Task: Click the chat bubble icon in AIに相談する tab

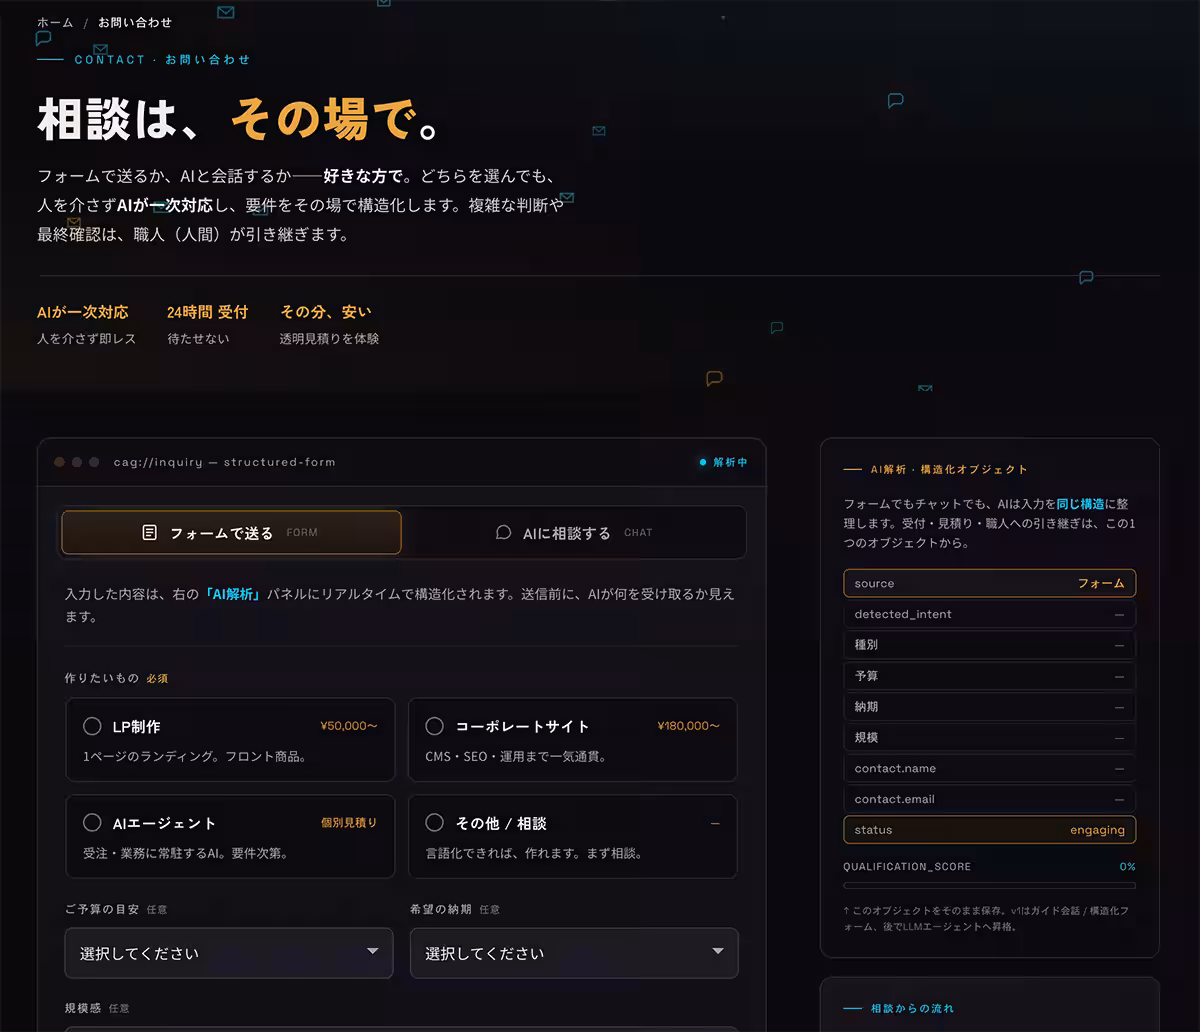Action: pyautogui.click(x=504, y=532)
